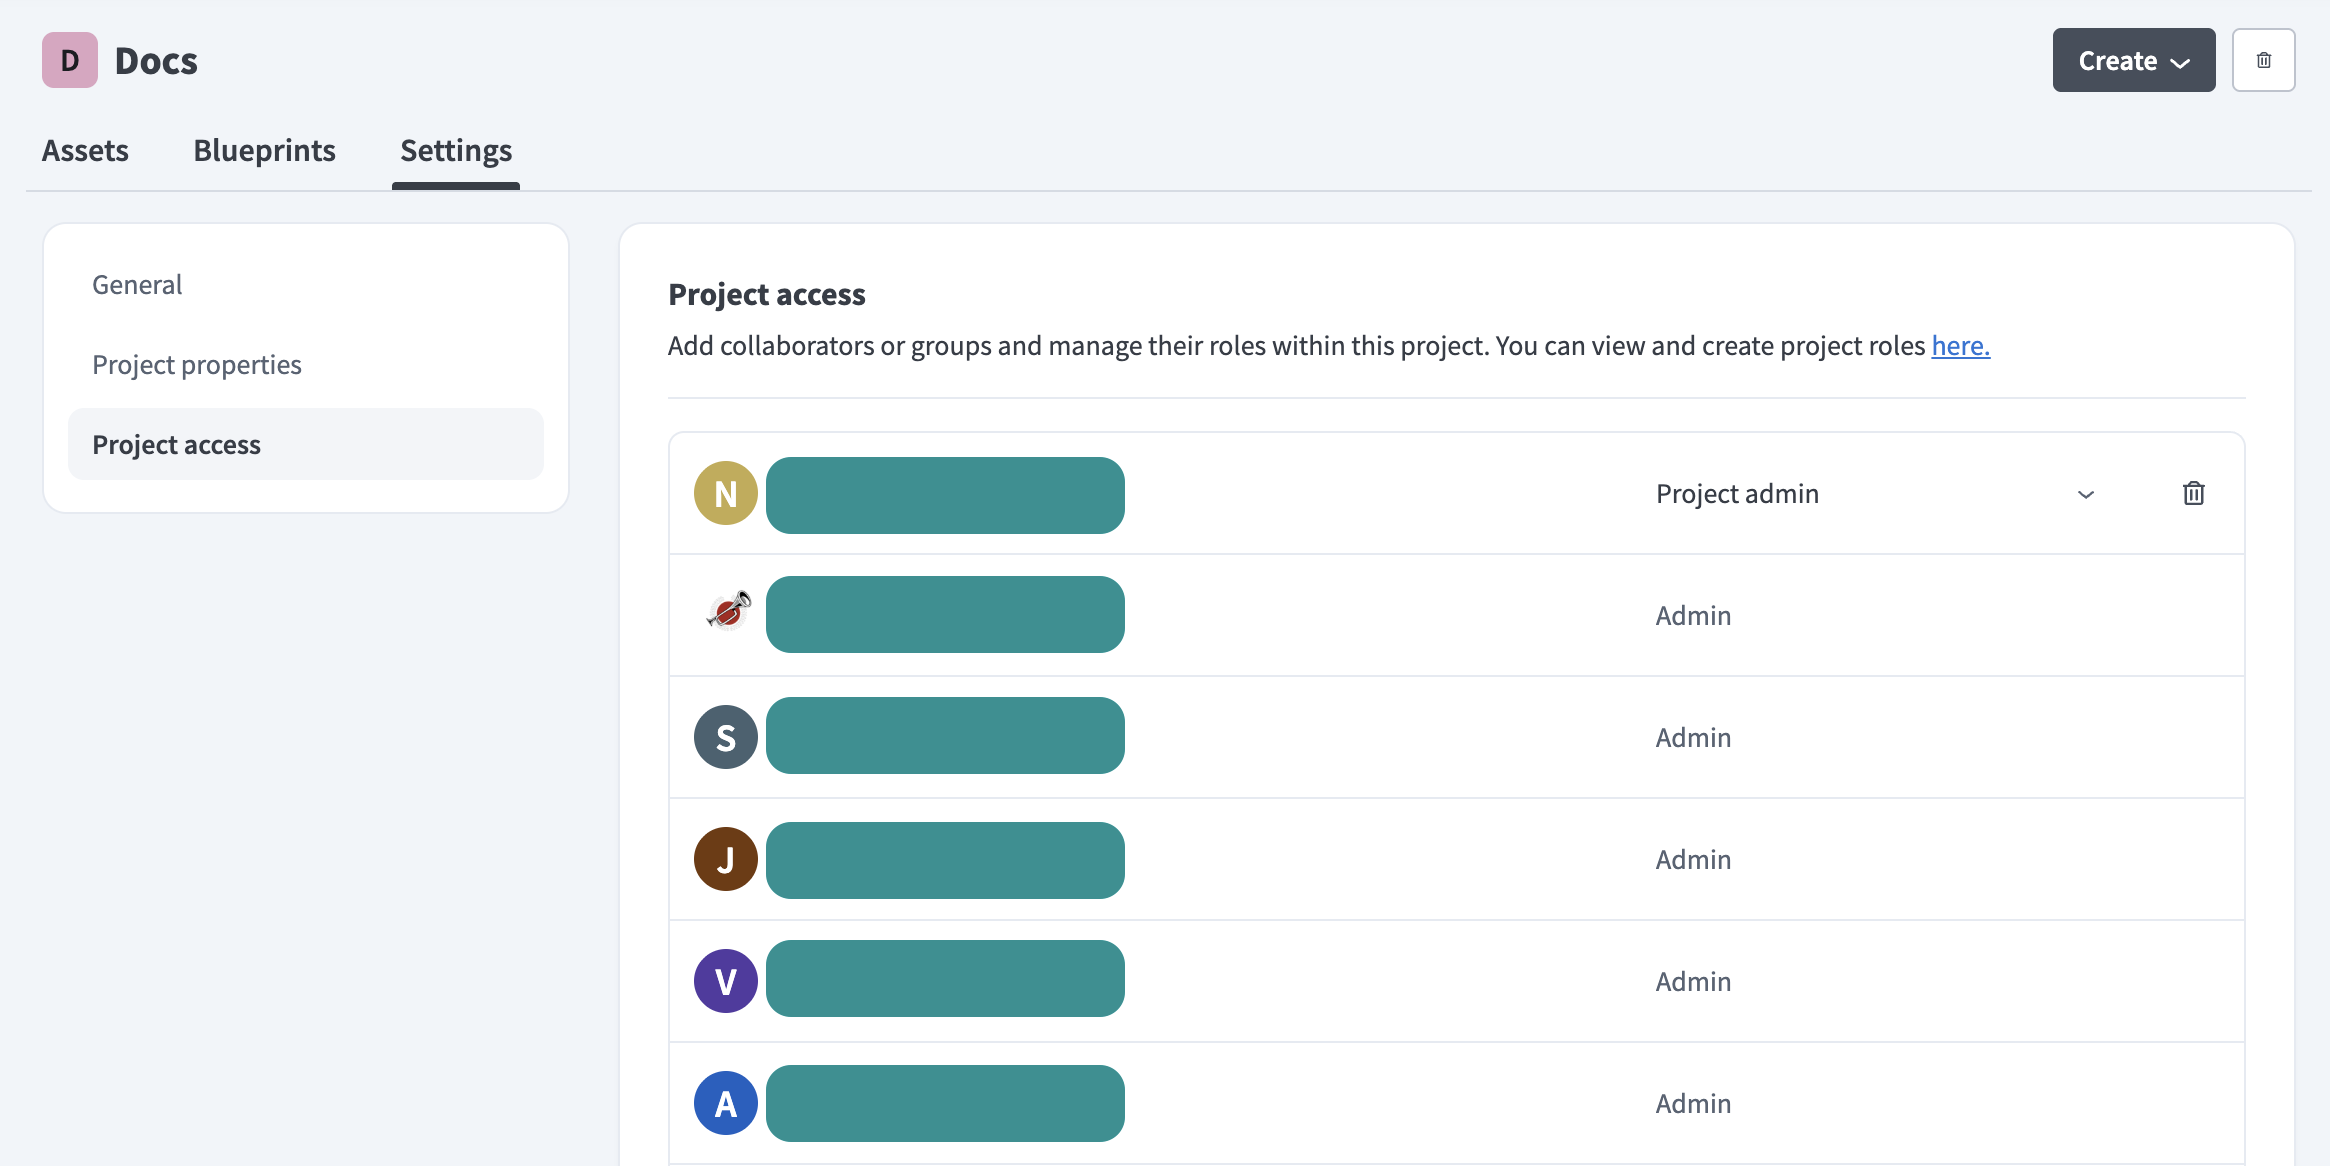Switch to the Assets tab
Screen dimensions: 2330x1166
(85, 150)
